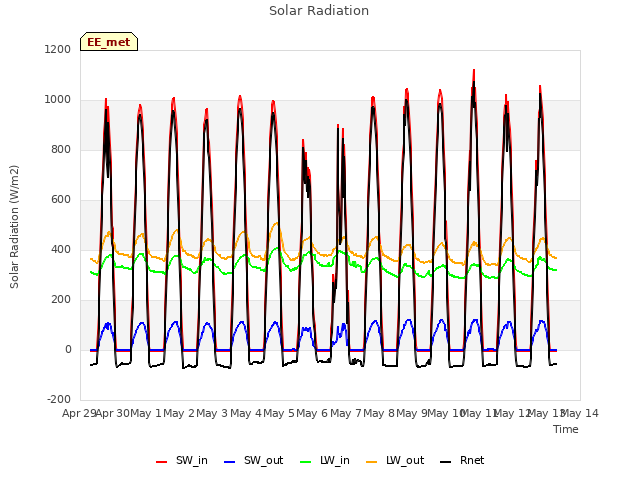Toggle the SW_in series in the legend
This screenshot has width=640, height=480.
click(x=182, y=461)
